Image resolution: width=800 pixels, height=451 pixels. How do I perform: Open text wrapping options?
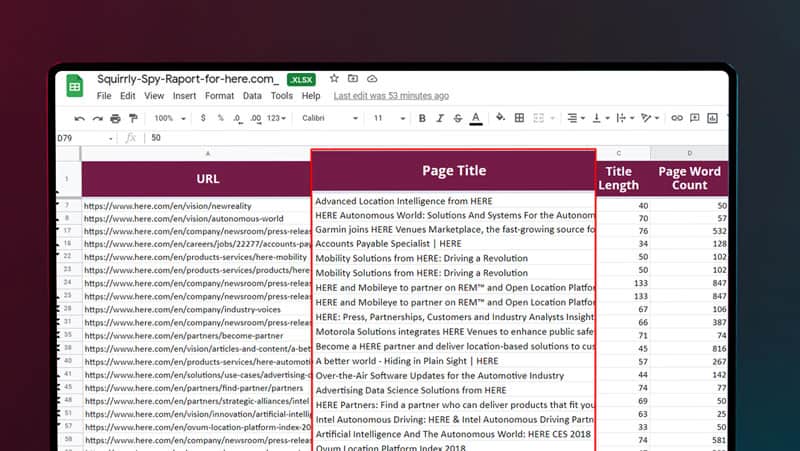point(625,118)
